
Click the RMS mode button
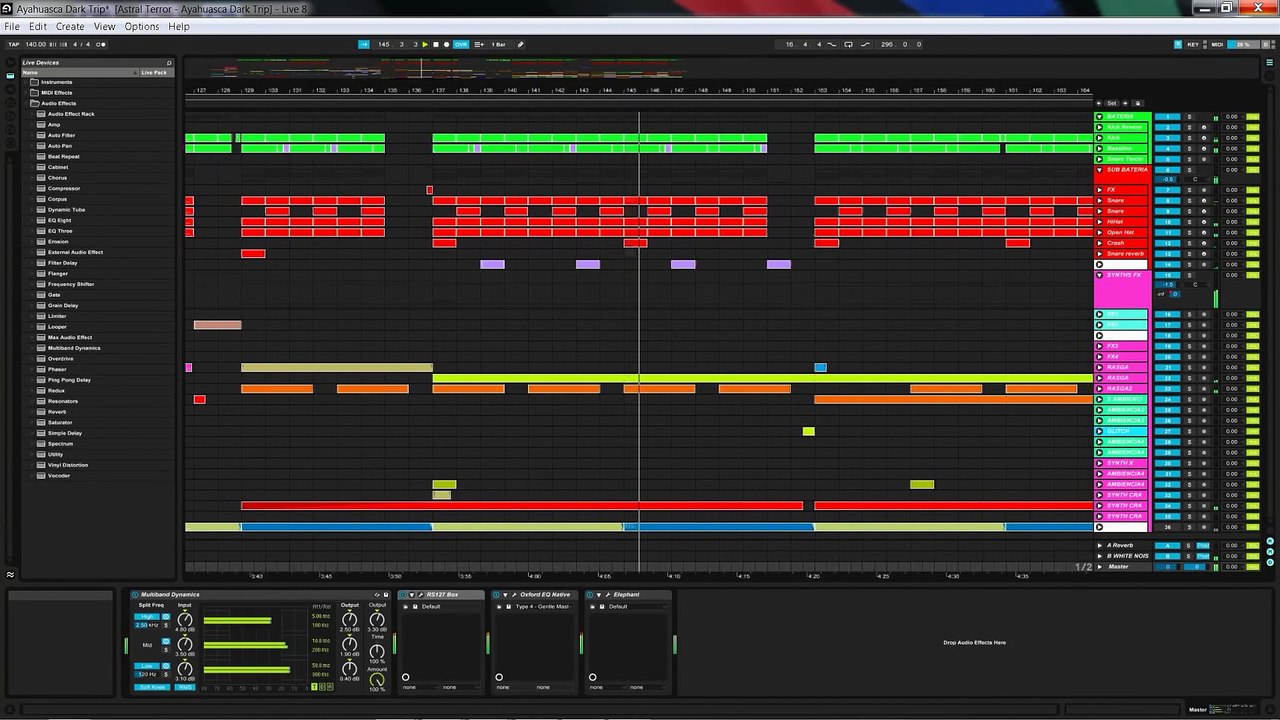185,687
